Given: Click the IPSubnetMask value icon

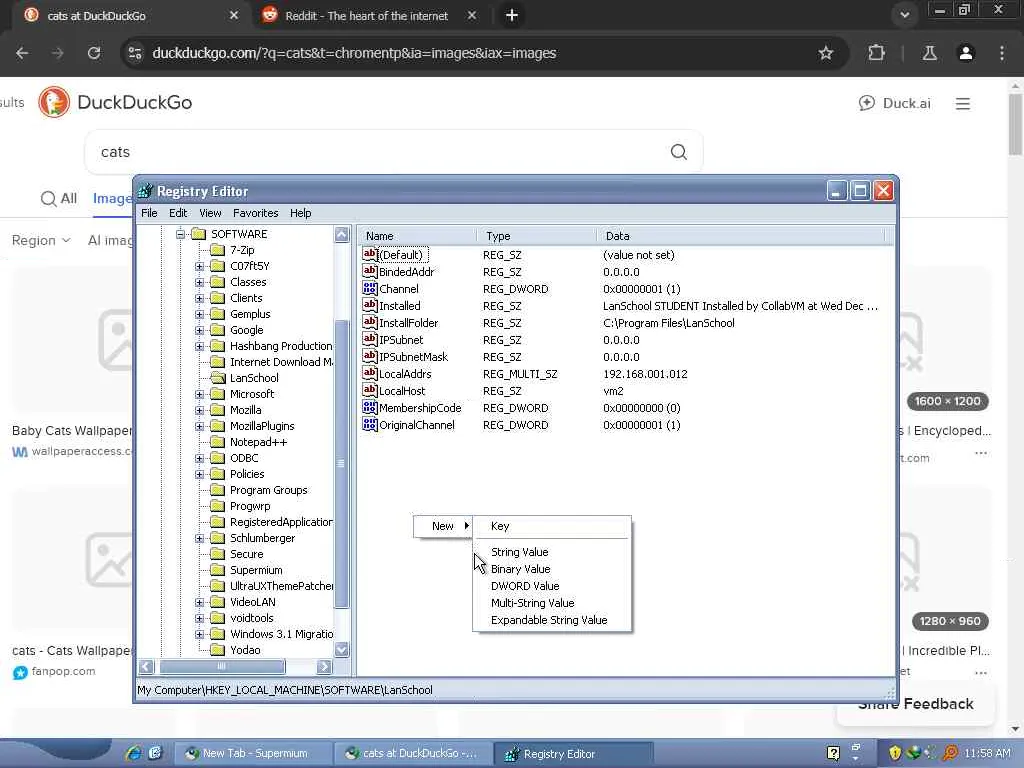Looking at the screenshot, I should point(370,357).
